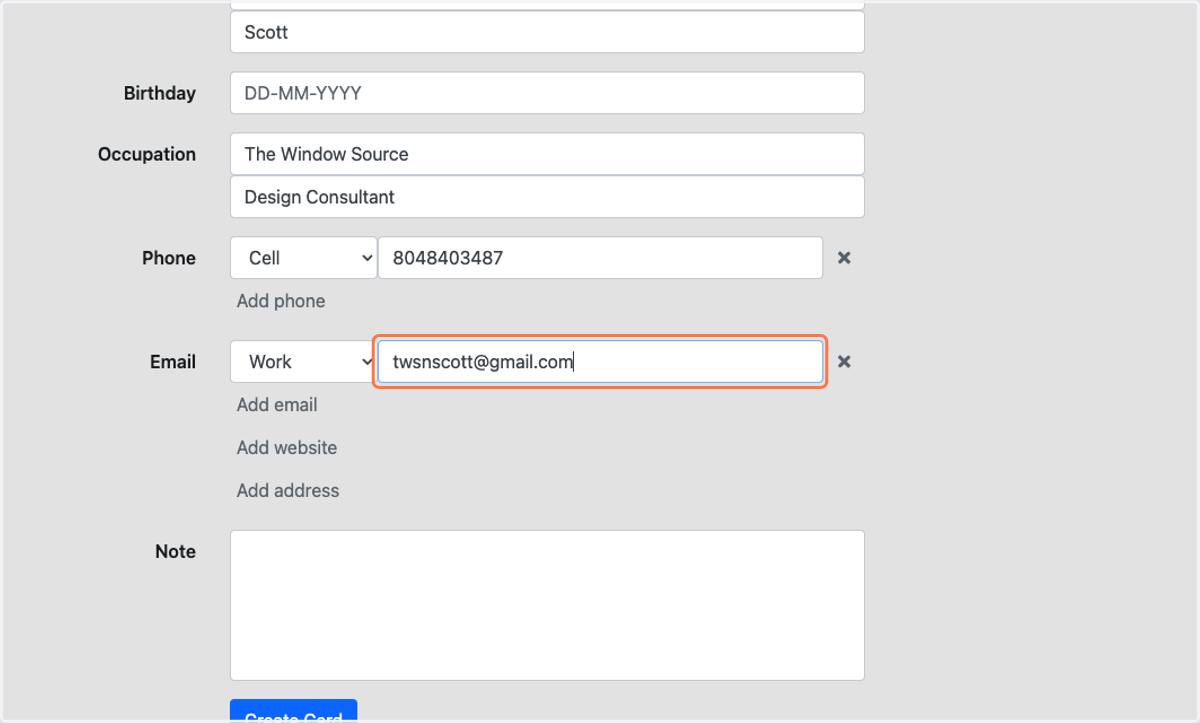Focus the Birthday DD-MM-YYYY field
The height and width of the screenshot is (723, 1200).
(x=547, y=93)
